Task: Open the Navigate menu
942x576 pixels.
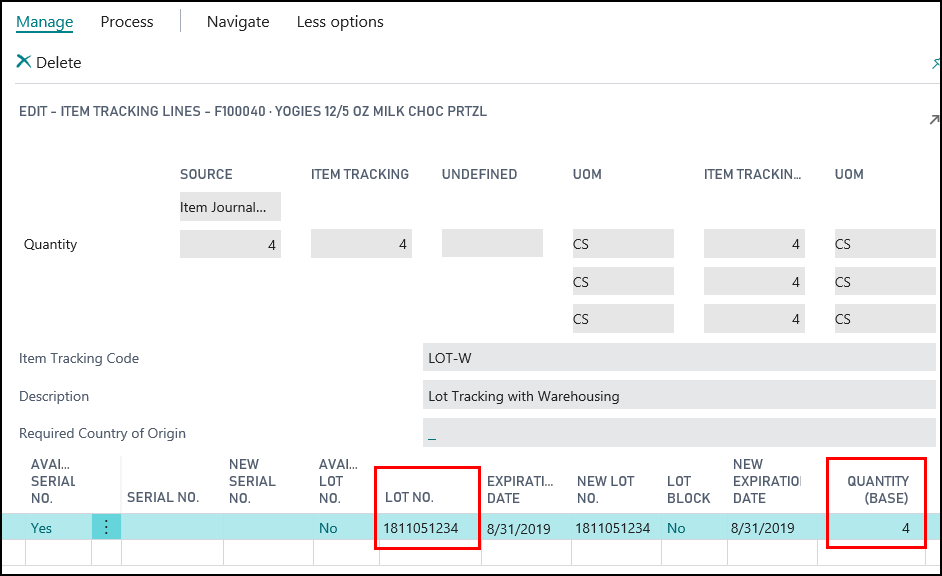Action: point(237,21)
